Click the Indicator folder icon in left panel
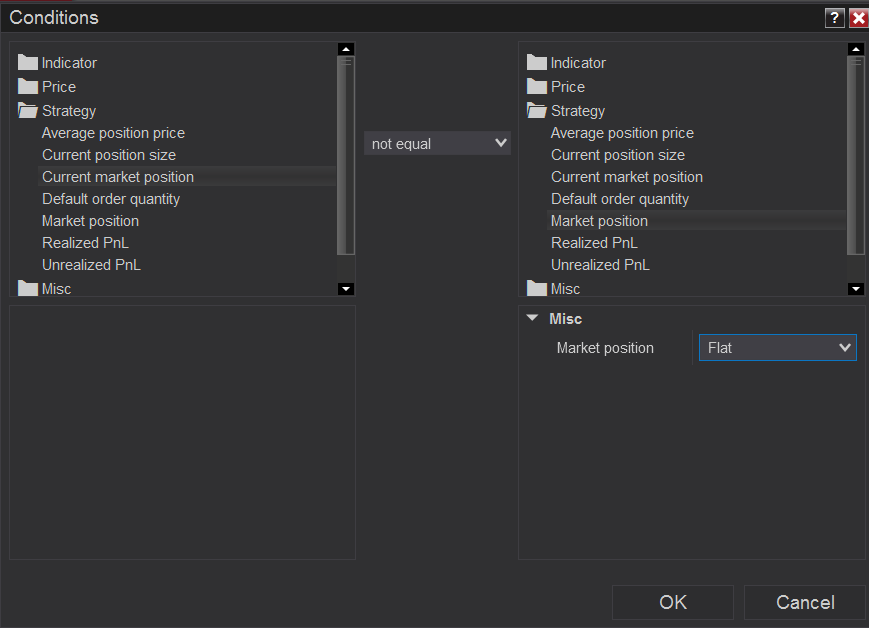This screenshot has width=869, height=628. point(28,63)
